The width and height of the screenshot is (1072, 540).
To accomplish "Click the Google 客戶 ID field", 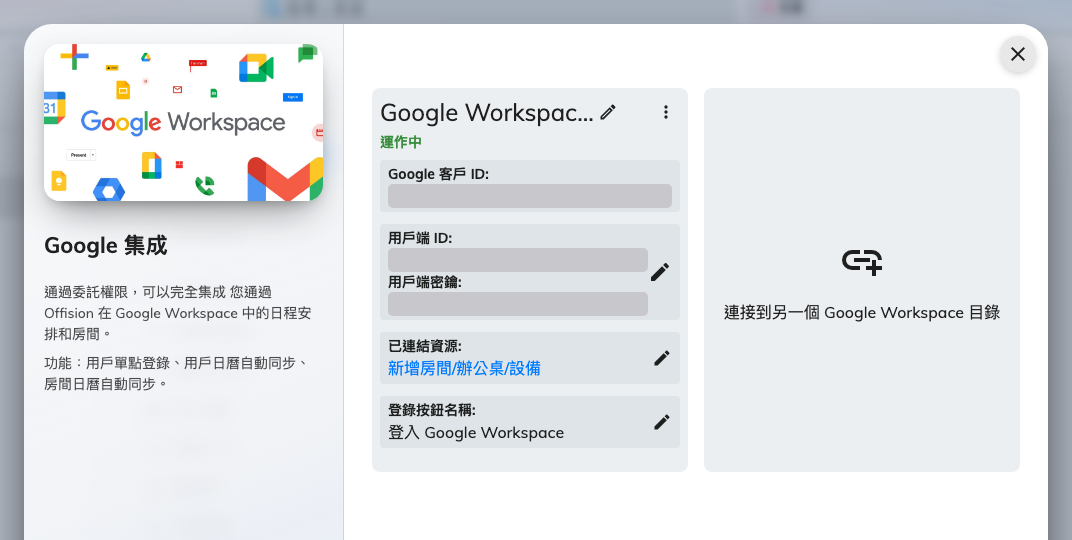I will point(530,196).
